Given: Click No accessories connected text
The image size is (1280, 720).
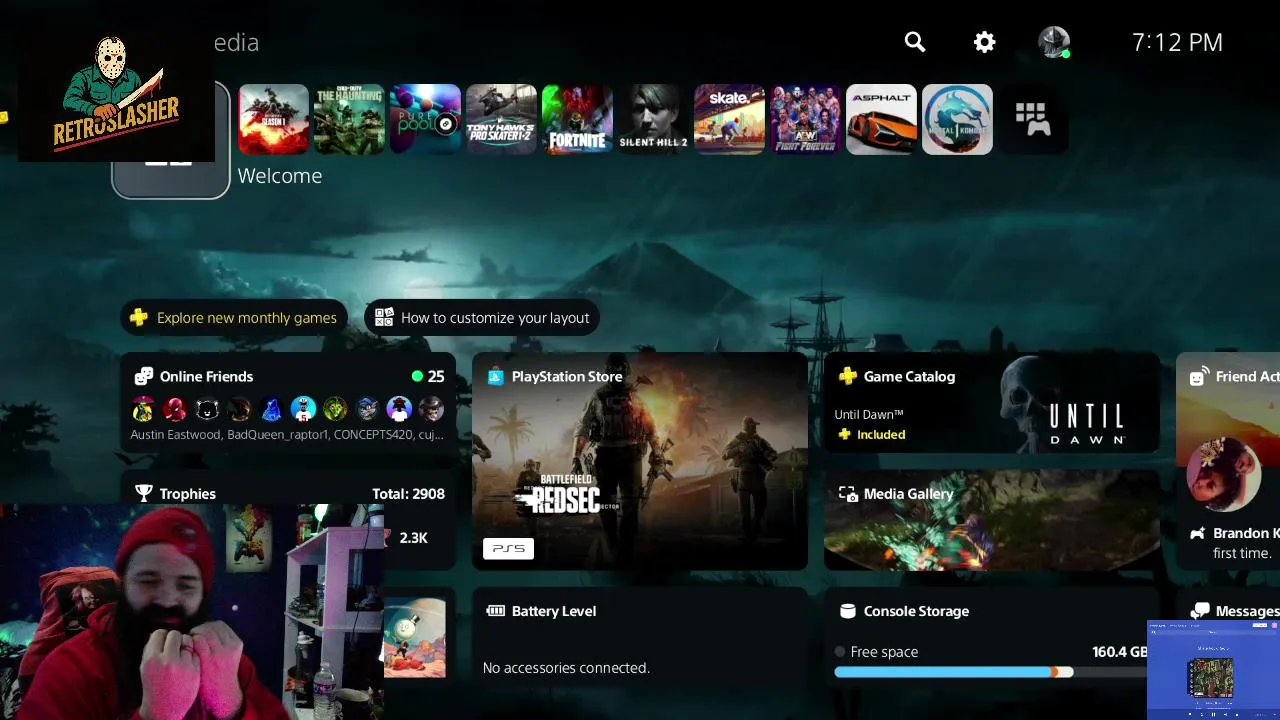Looking at the screenshot, I should coord(566,668).
